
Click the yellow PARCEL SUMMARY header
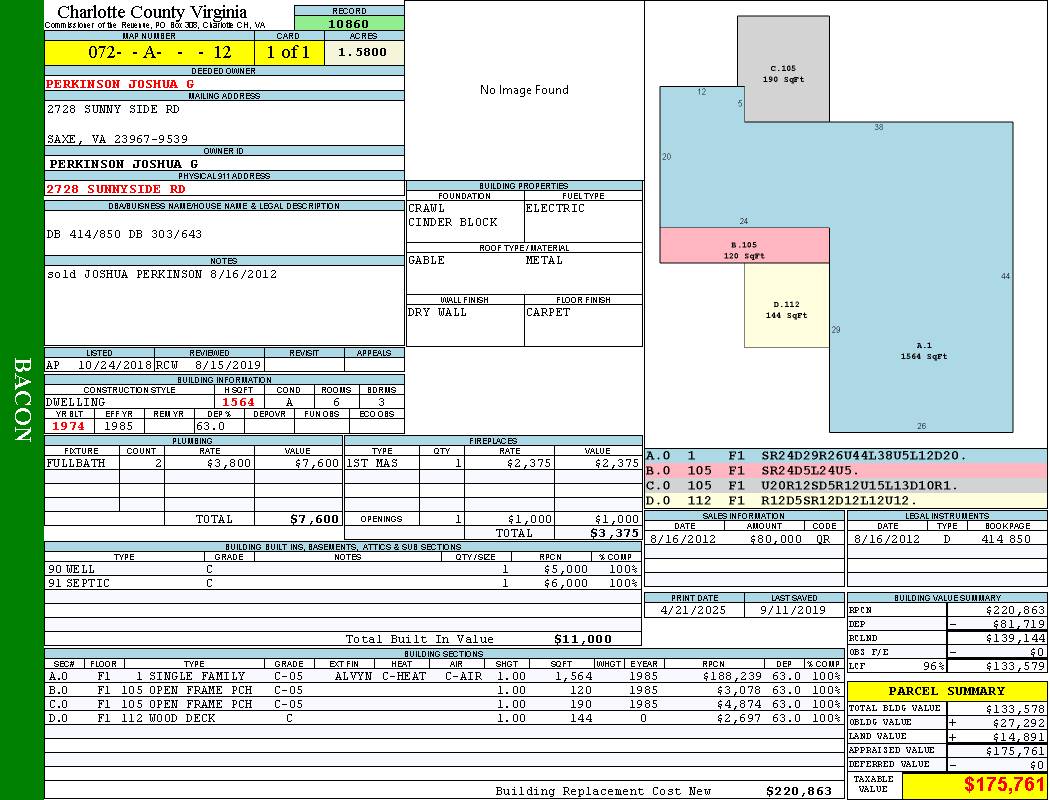pyautogui.click(x=946, y=691)
